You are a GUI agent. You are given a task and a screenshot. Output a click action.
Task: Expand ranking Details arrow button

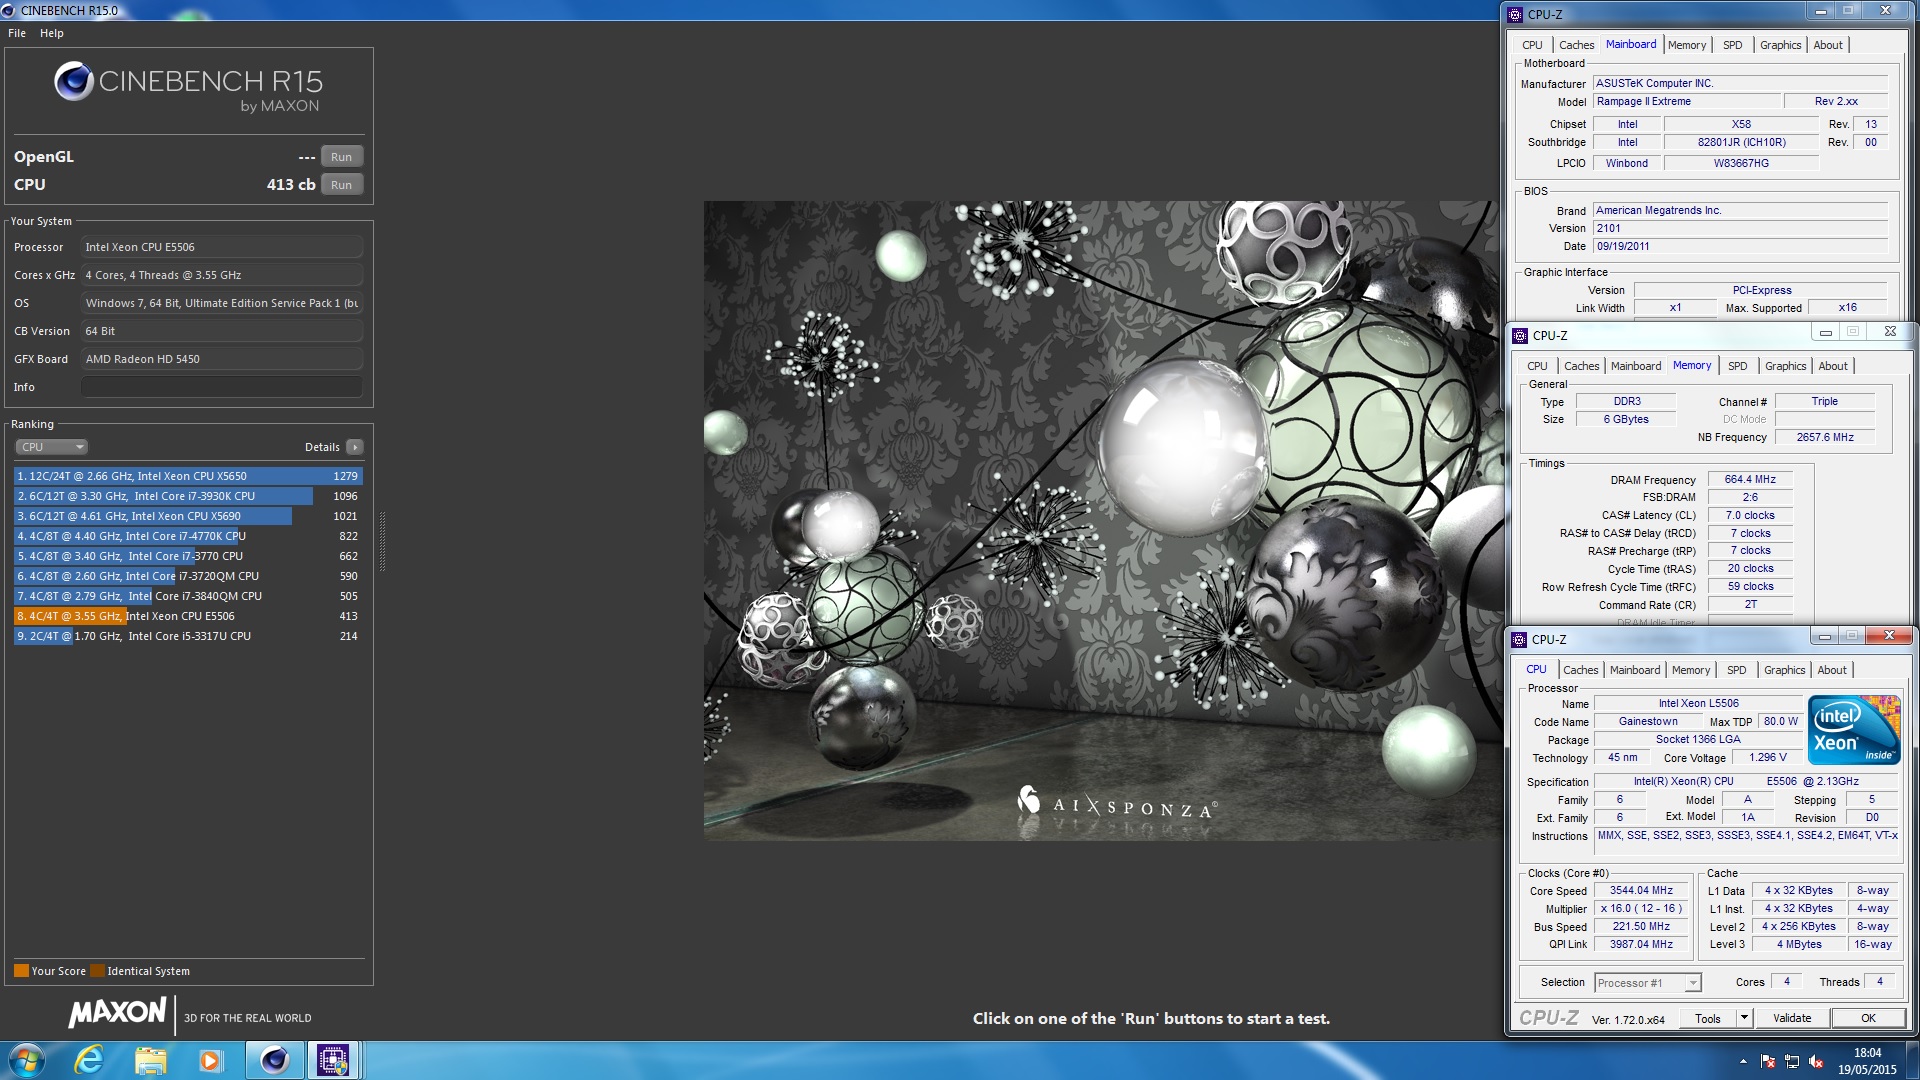pos(355,447)
